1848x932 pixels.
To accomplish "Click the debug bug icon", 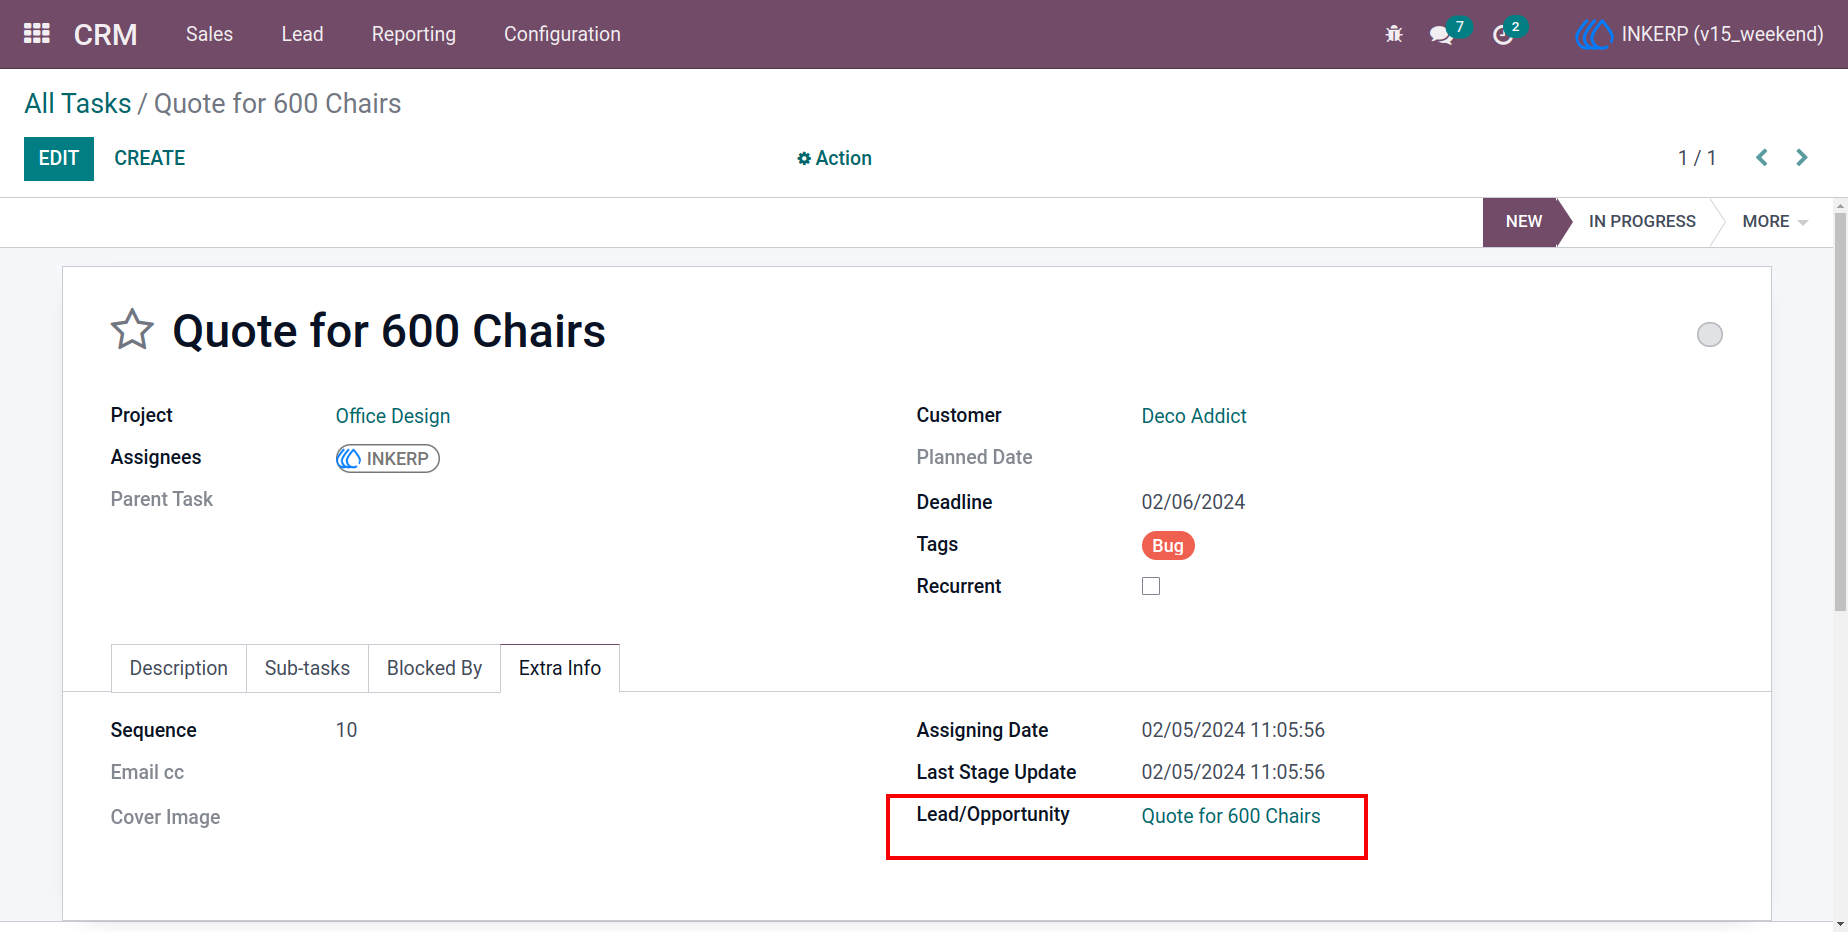I will (1394, 34).
